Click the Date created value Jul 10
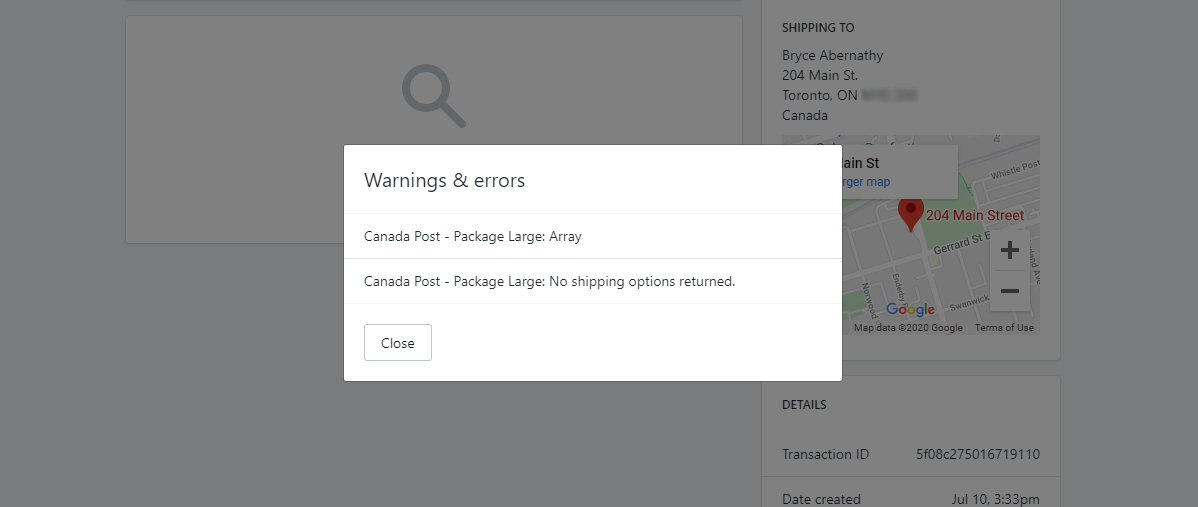The image size is (1198, 507). pos(996,499)
